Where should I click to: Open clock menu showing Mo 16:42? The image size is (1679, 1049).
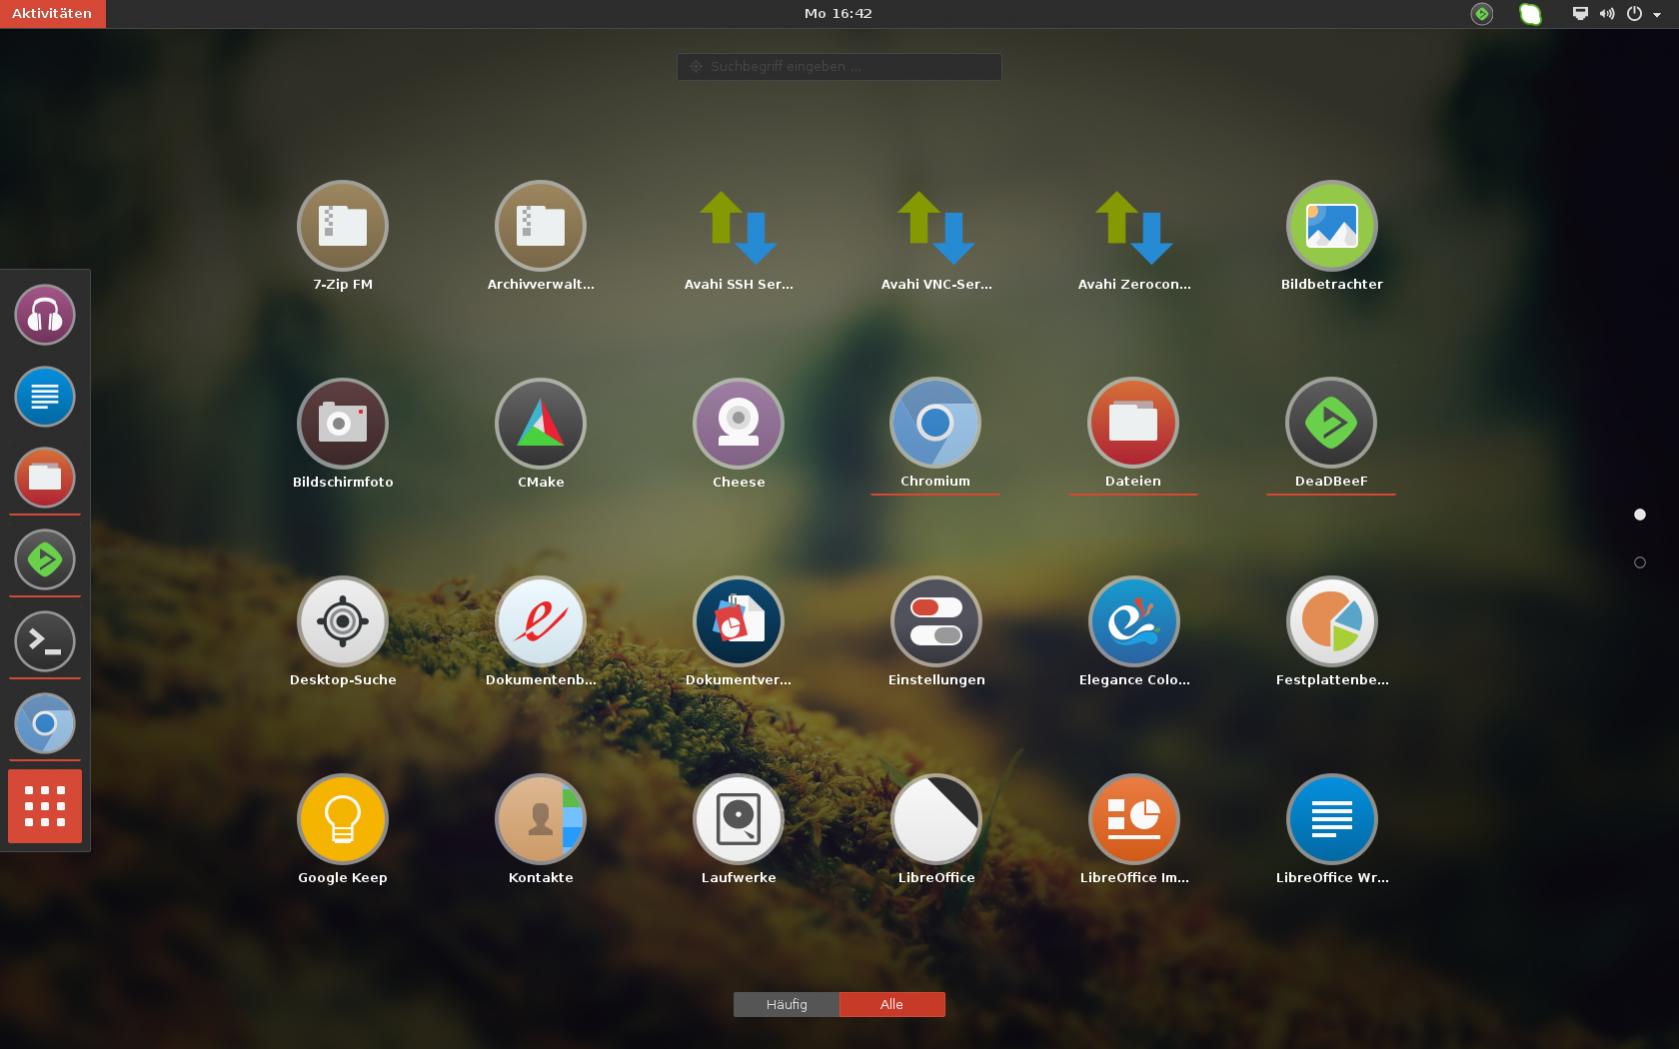838,14
